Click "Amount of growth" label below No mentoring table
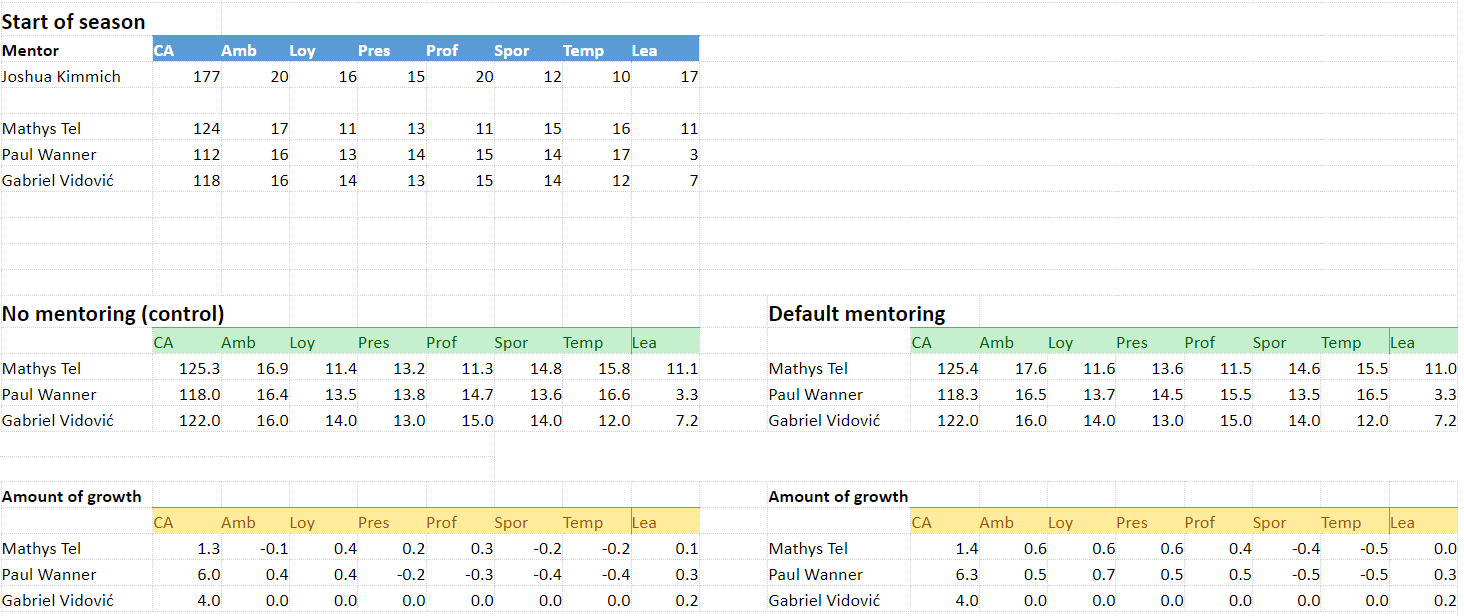The image size is (1464, 616). (72, 497)
